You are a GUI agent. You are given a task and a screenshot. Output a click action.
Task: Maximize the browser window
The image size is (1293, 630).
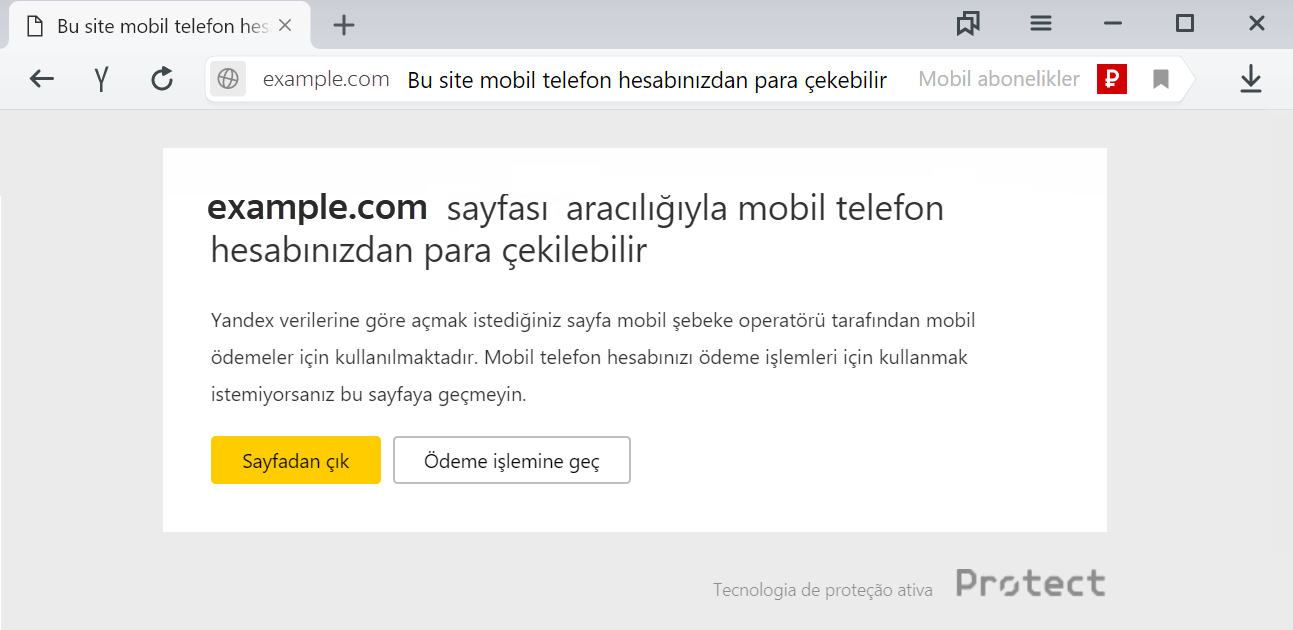coord(1185,23)
